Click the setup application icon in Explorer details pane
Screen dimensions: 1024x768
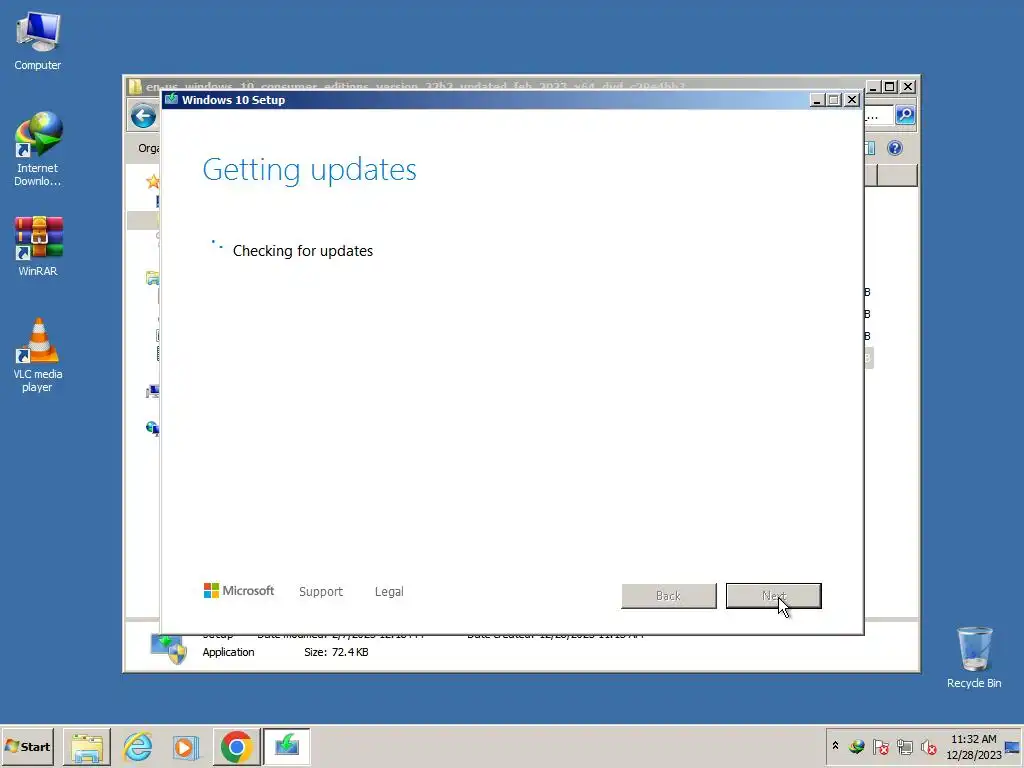pos(168,648)
